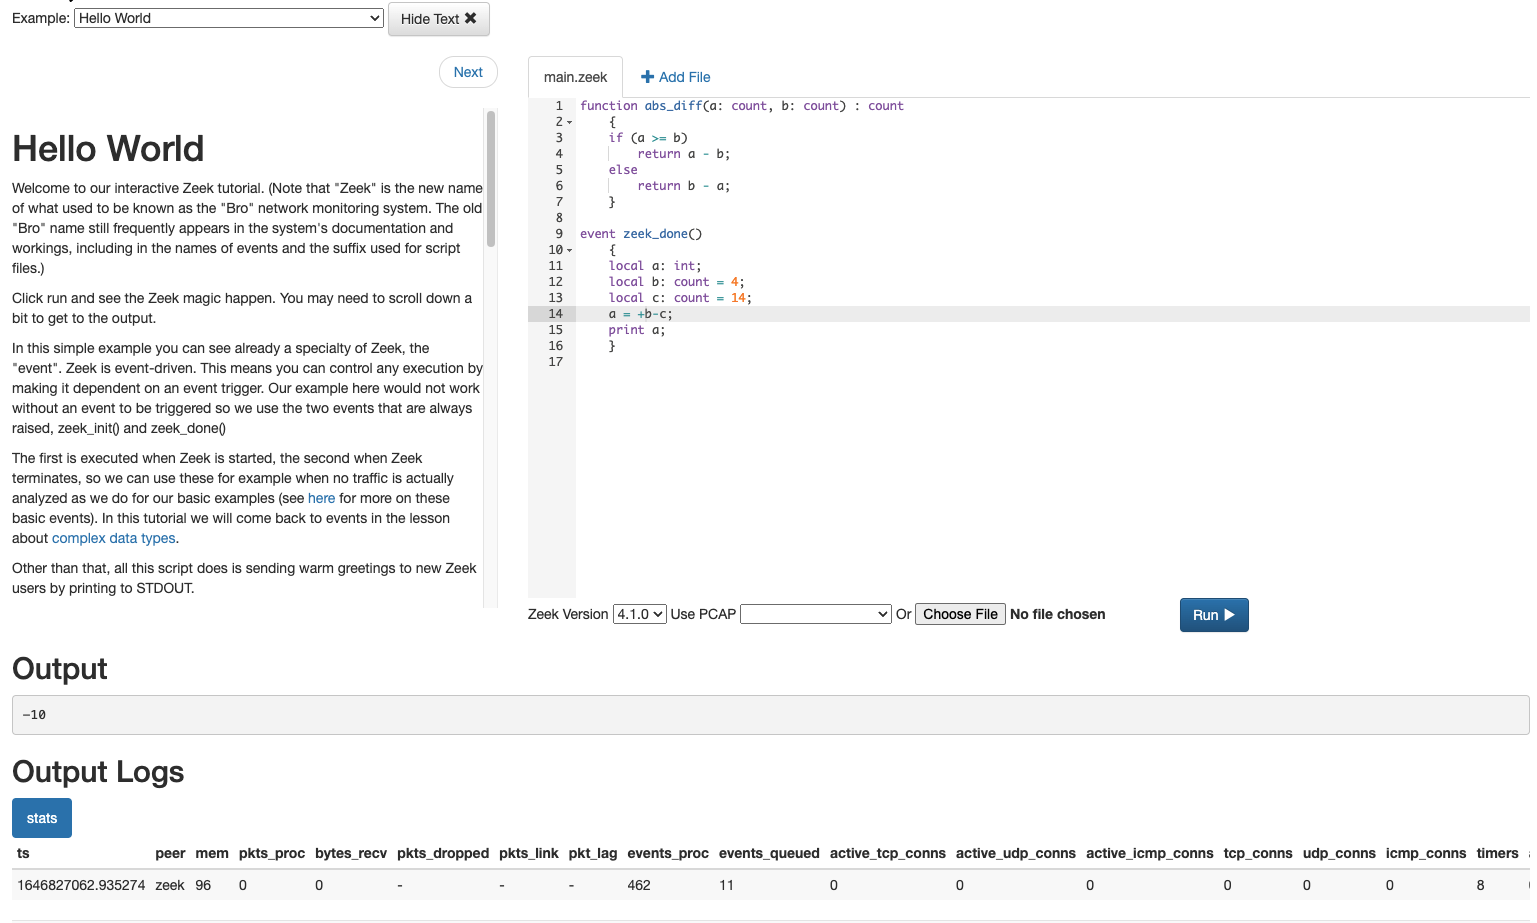The width and height of the screenshot is (1537, 923).
Task: Click the Choose File button
Action: [x=960, y=614]
